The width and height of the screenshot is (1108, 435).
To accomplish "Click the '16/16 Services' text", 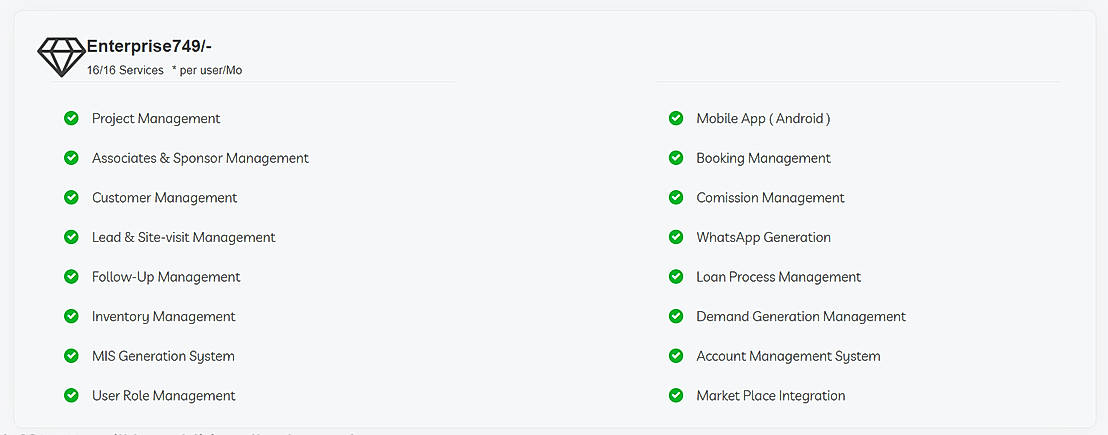I will click(125, 70).
